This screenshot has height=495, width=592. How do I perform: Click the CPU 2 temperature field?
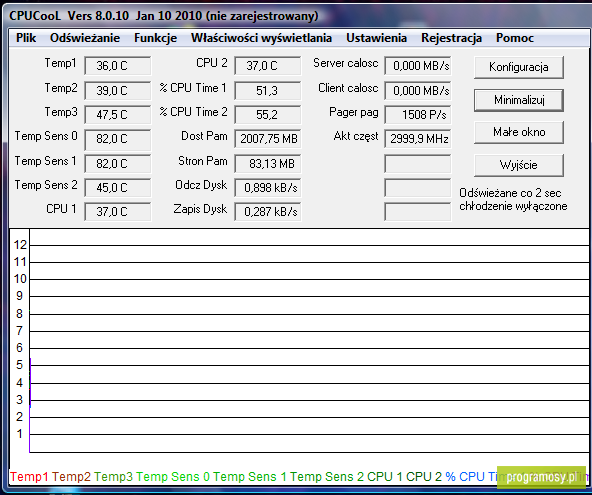coord(268,66)
